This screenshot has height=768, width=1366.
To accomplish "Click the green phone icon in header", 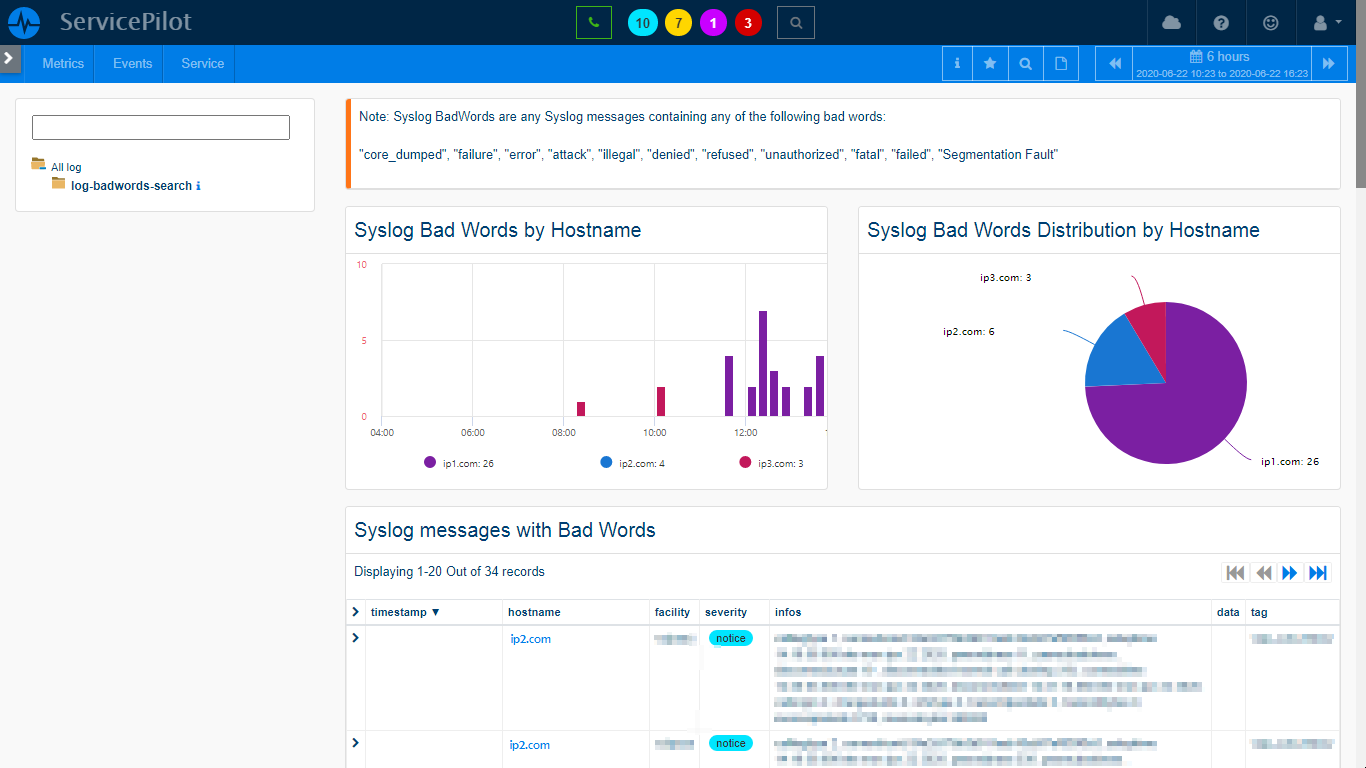I will click(593, 22).
